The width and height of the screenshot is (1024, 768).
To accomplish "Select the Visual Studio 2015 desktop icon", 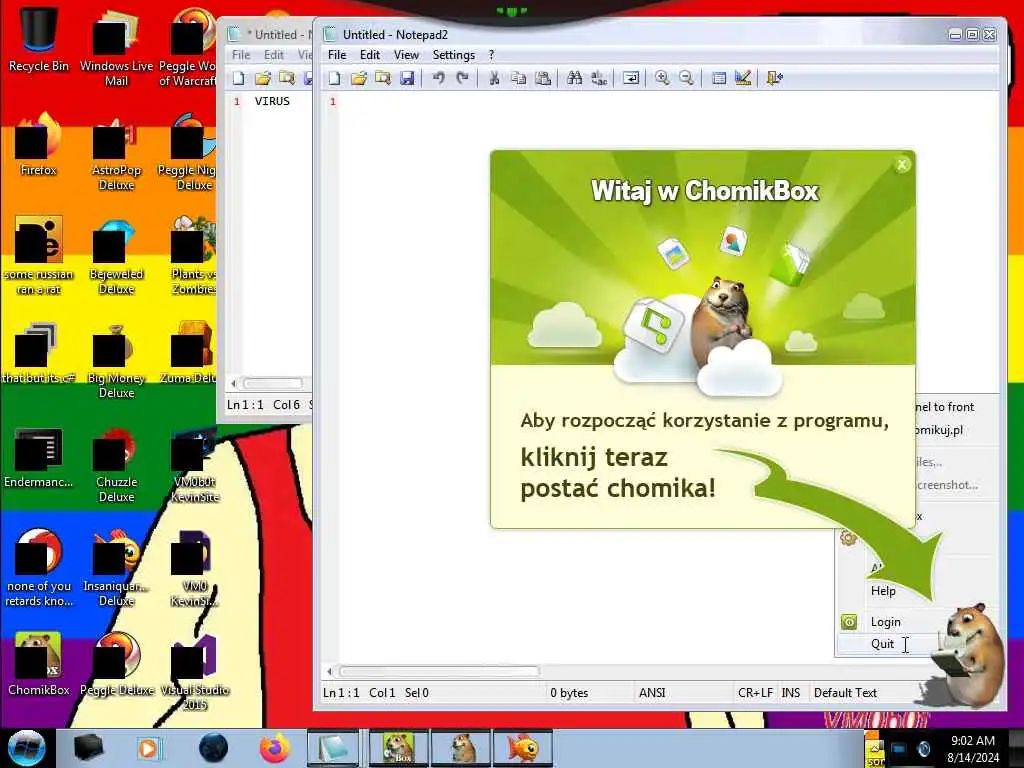I will click(194, 671).
